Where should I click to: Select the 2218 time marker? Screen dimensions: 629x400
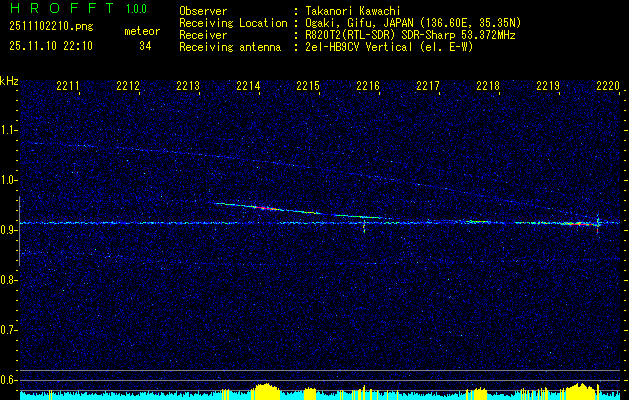coord(488,87)
